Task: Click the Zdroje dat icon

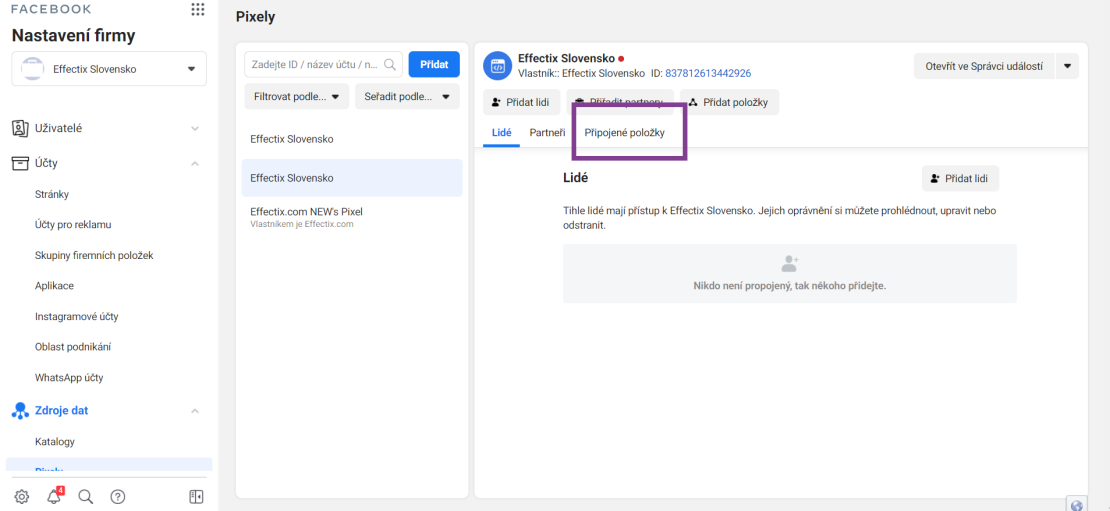Action: tap(20, 410)
